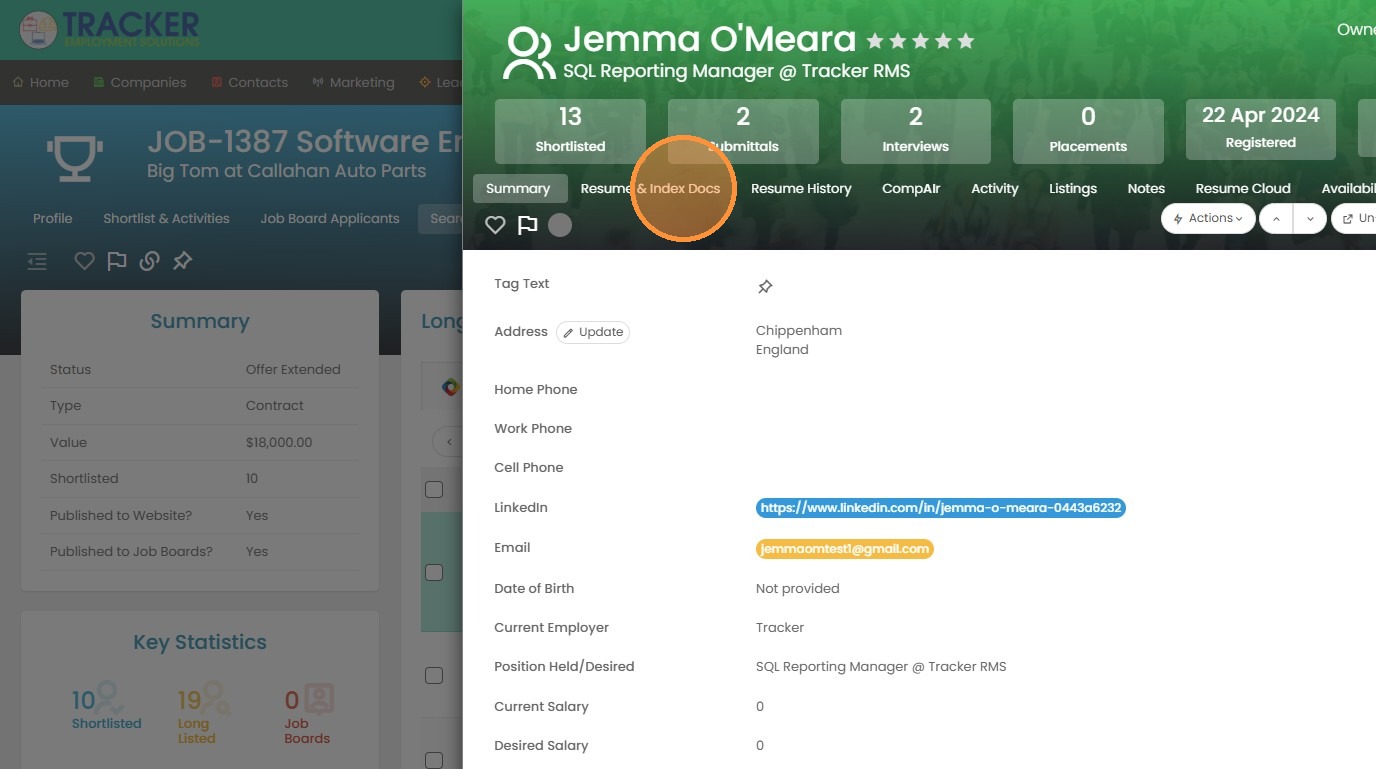Click the job Status value Offer Extended

point(293,369)
